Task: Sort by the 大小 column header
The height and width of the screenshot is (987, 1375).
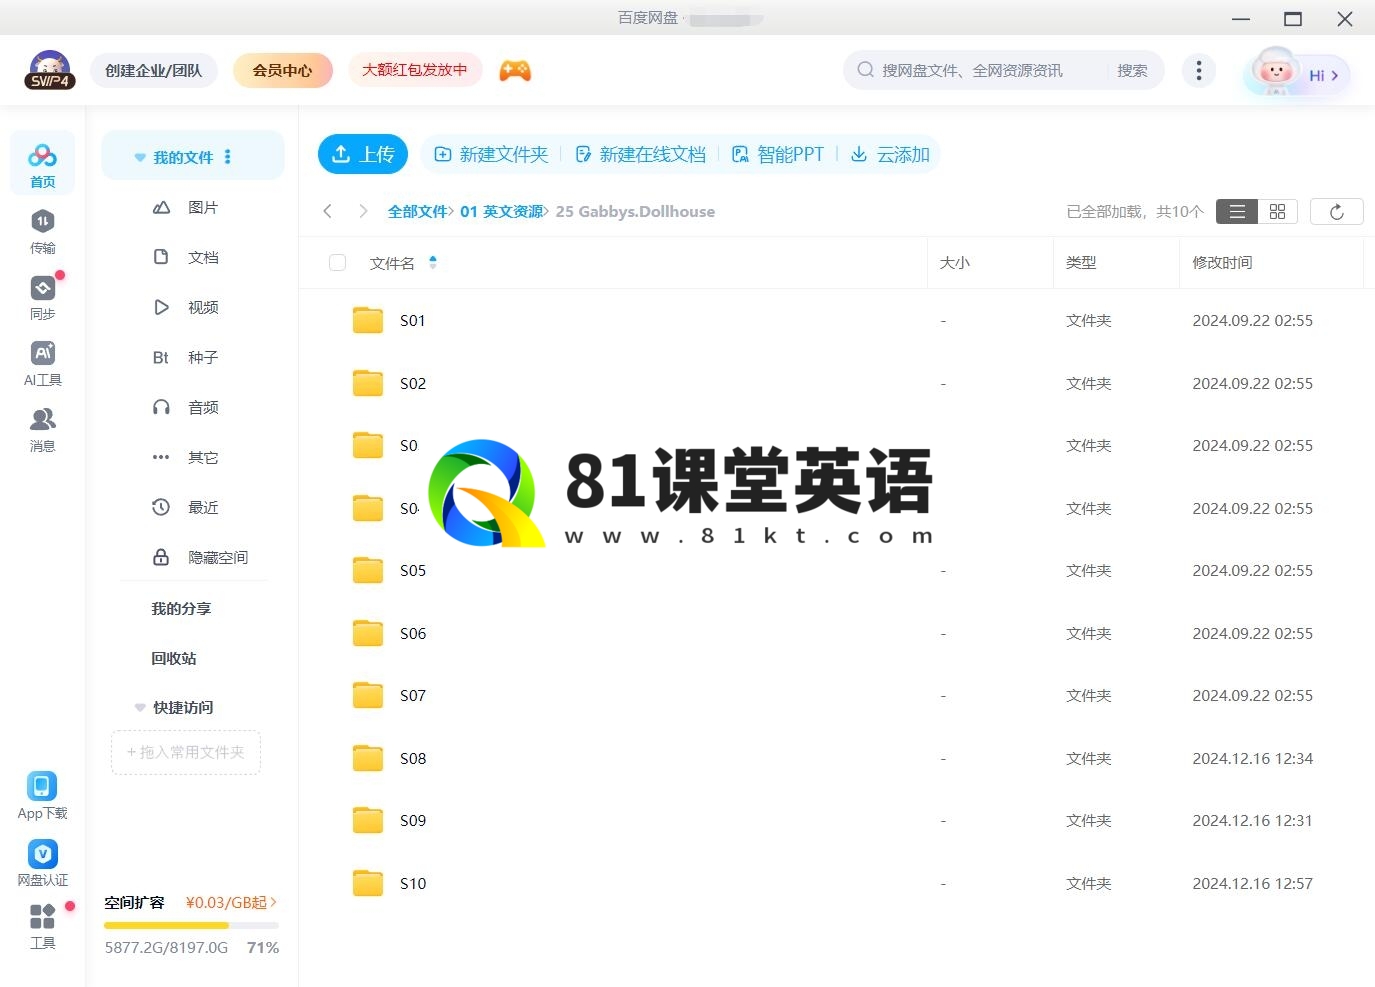Action: 955,262
